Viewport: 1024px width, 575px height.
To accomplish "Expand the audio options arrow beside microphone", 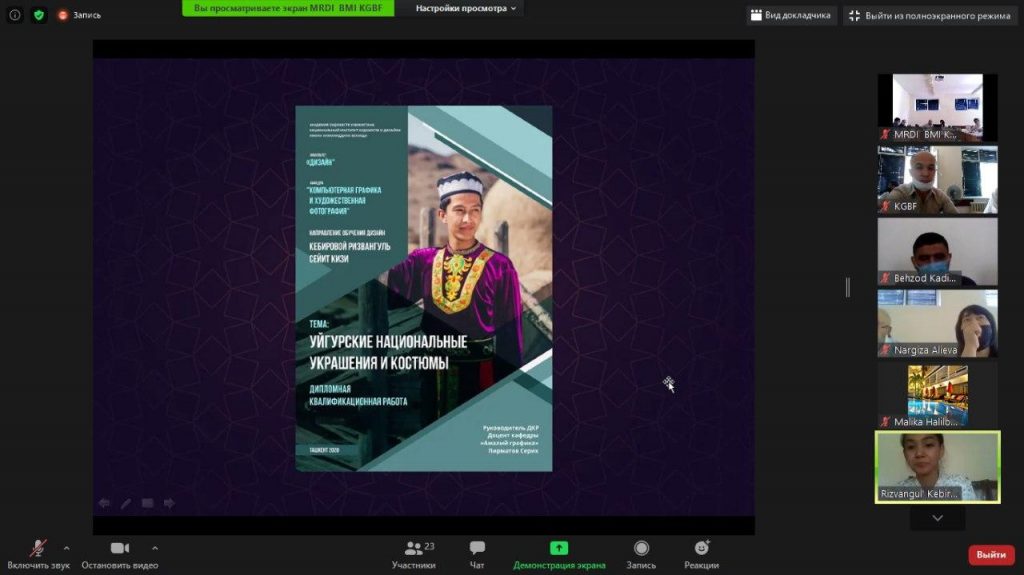I will point(67,548).
